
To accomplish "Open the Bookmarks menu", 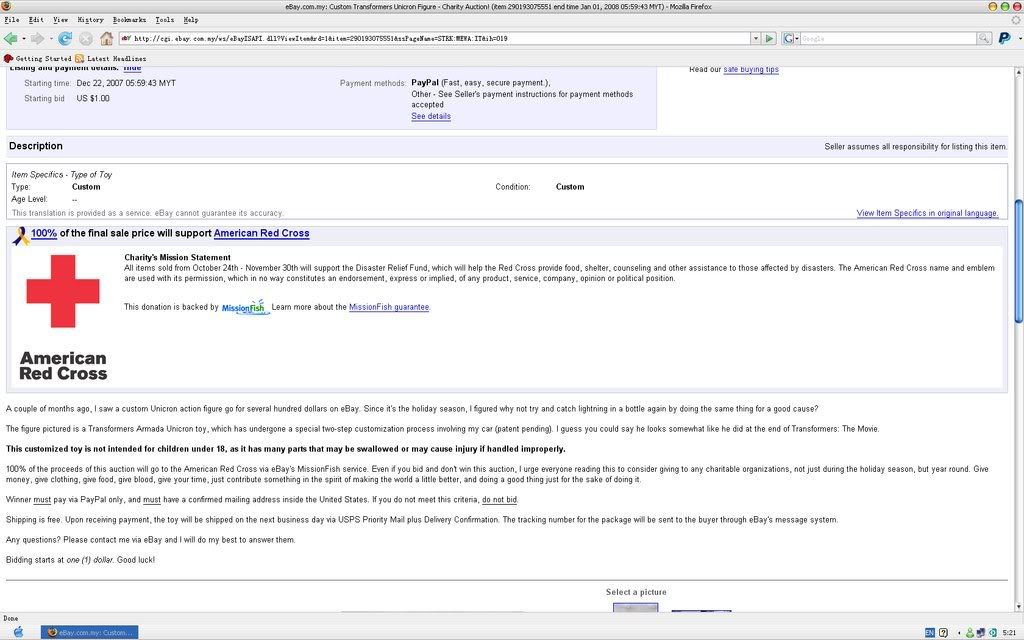I will point(129,20).
